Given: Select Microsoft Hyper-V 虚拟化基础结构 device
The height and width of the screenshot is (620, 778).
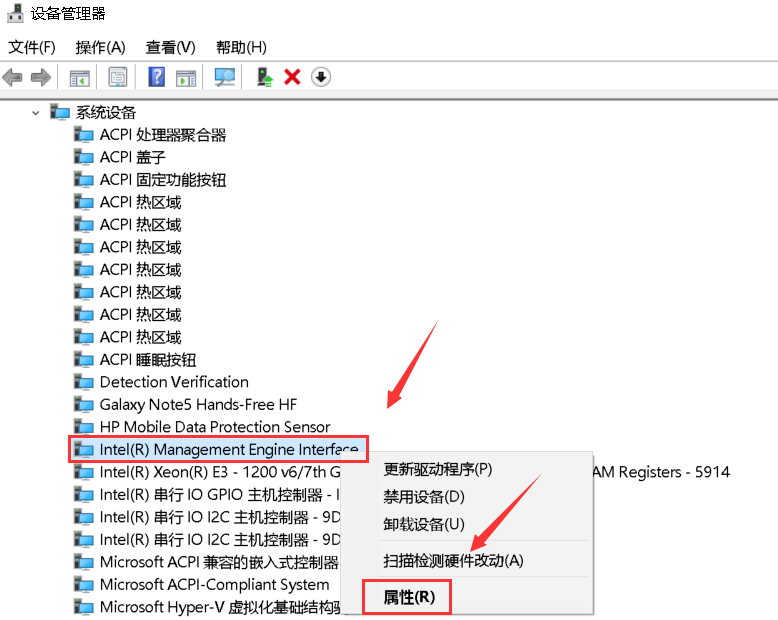Looking at the screenshot, I should click(x=220, y=607).
